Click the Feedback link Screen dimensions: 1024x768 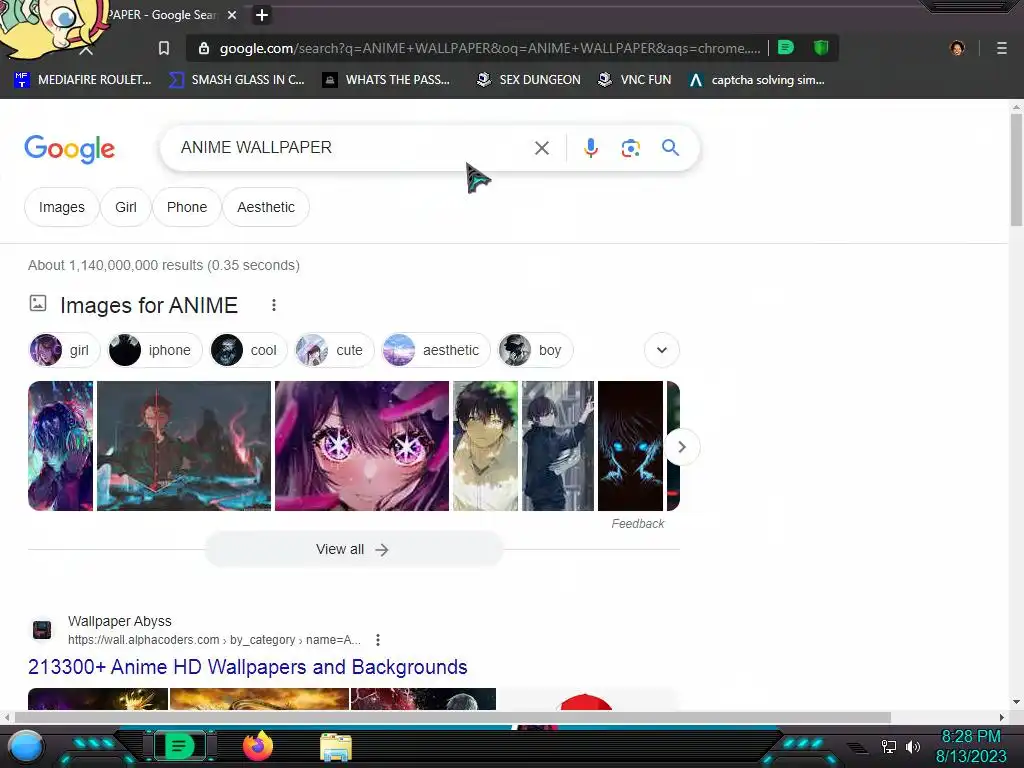tap(637, 524)
